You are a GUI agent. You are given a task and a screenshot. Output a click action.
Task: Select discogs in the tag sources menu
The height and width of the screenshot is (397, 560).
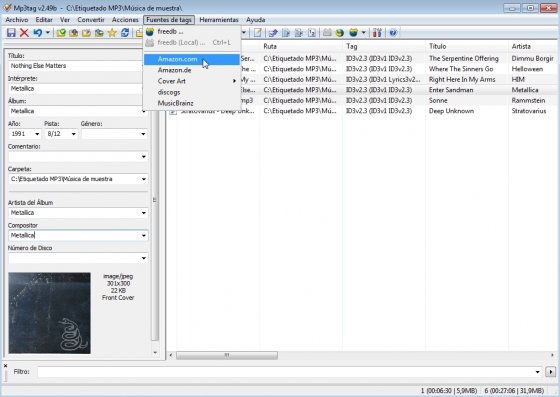tap(192, 92)
